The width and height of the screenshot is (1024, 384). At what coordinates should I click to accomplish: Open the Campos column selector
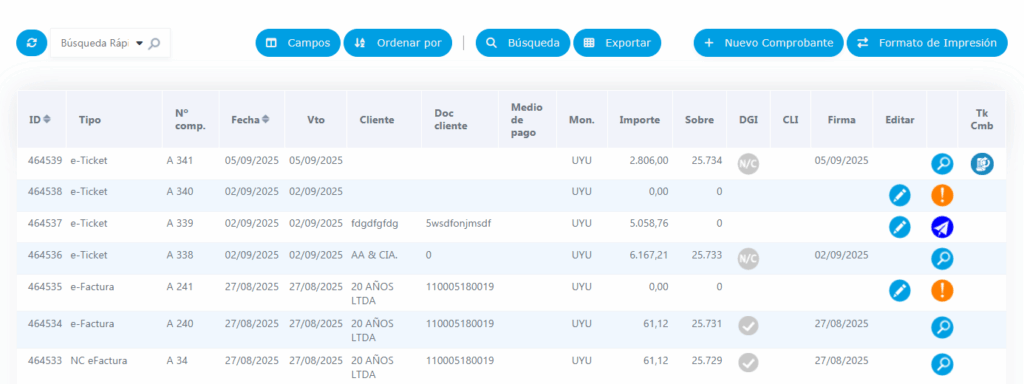coord(298,43)
